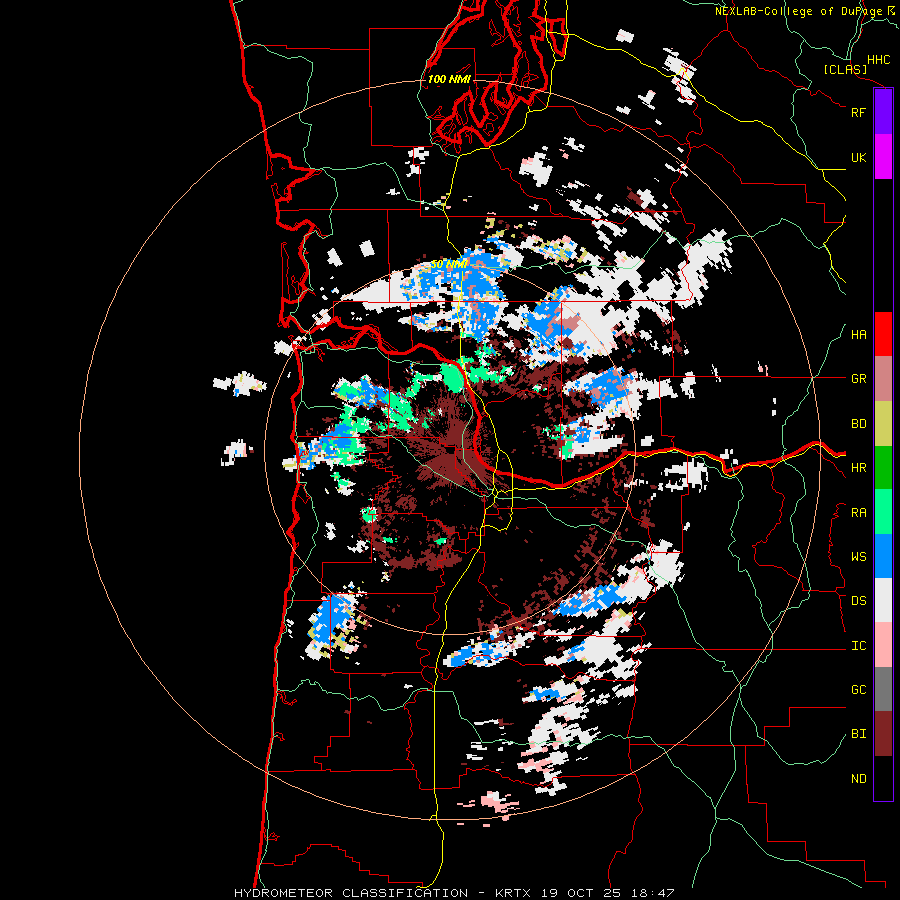Viewport: 900px width, 900px height.
Task: Click the IC legend label
Action: (858, 646)
